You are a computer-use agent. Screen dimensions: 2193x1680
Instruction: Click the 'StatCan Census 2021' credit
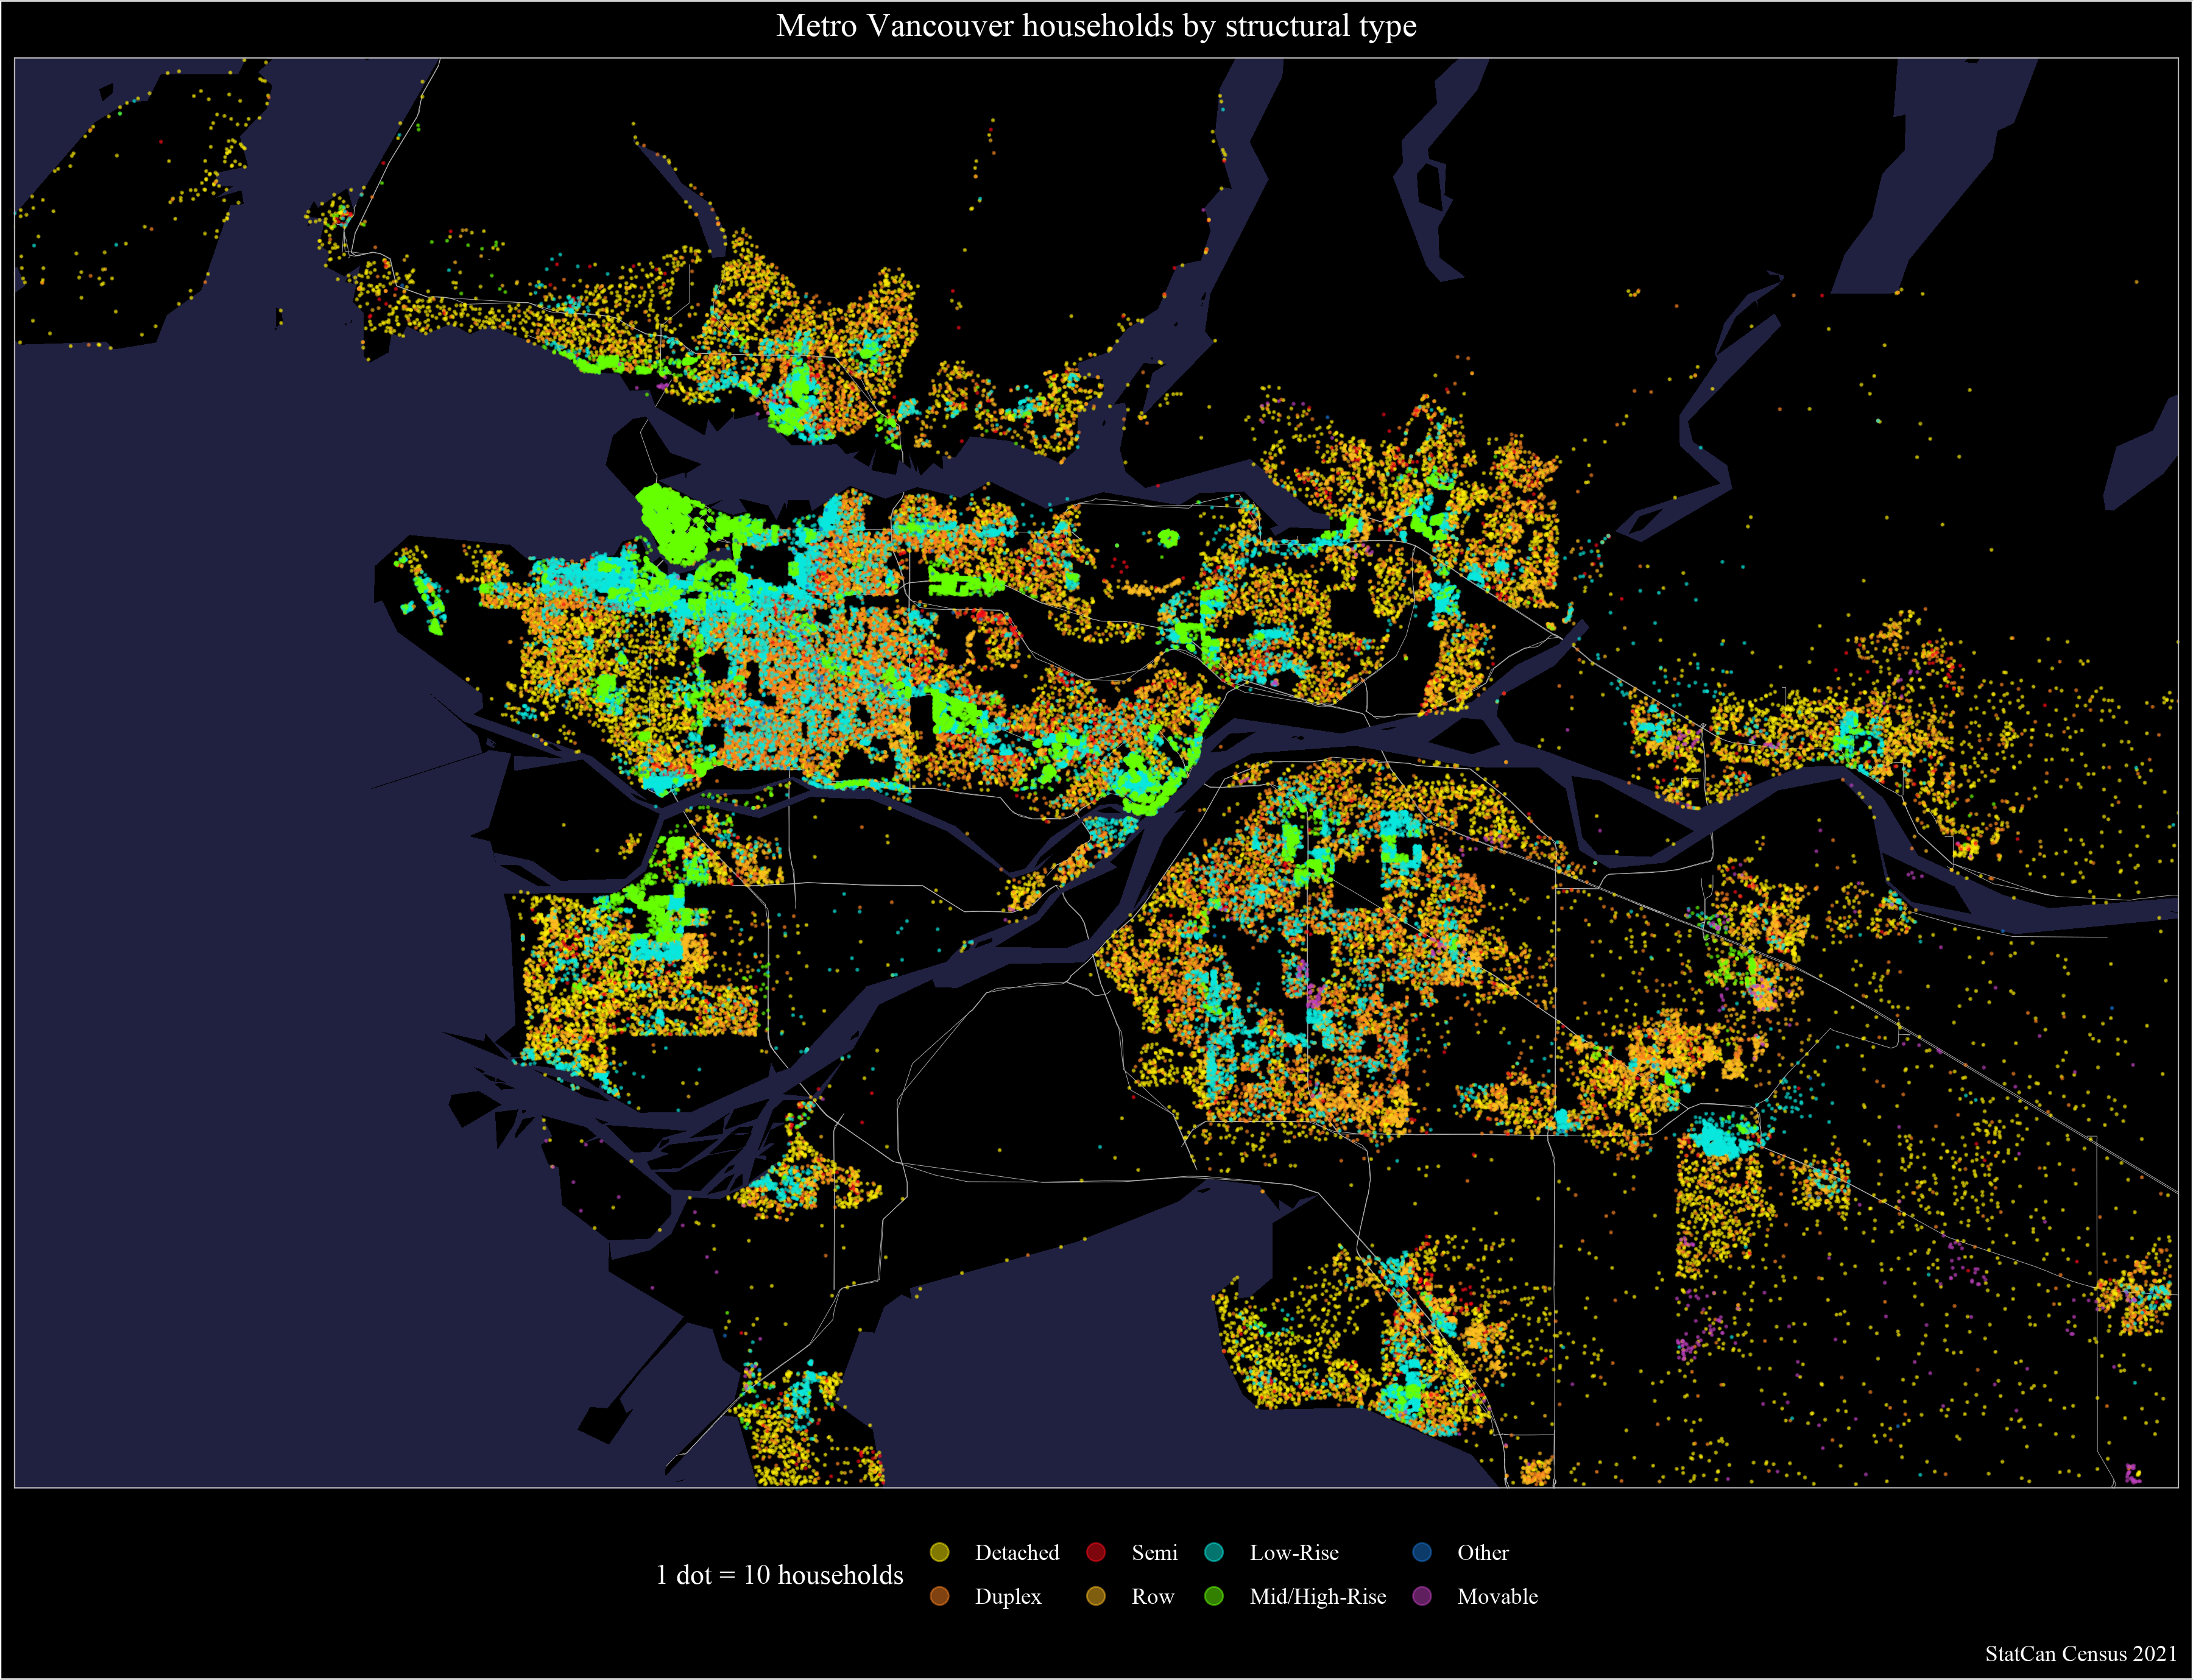(x=2081, y=1654)
